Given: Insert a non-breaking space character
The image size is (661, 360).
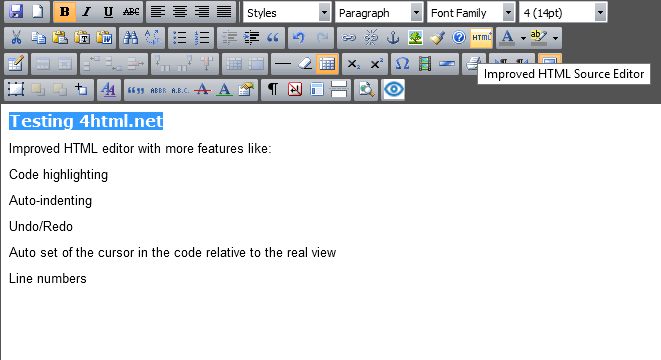Looking at the screenshot, I should click(x=295, y=90).
